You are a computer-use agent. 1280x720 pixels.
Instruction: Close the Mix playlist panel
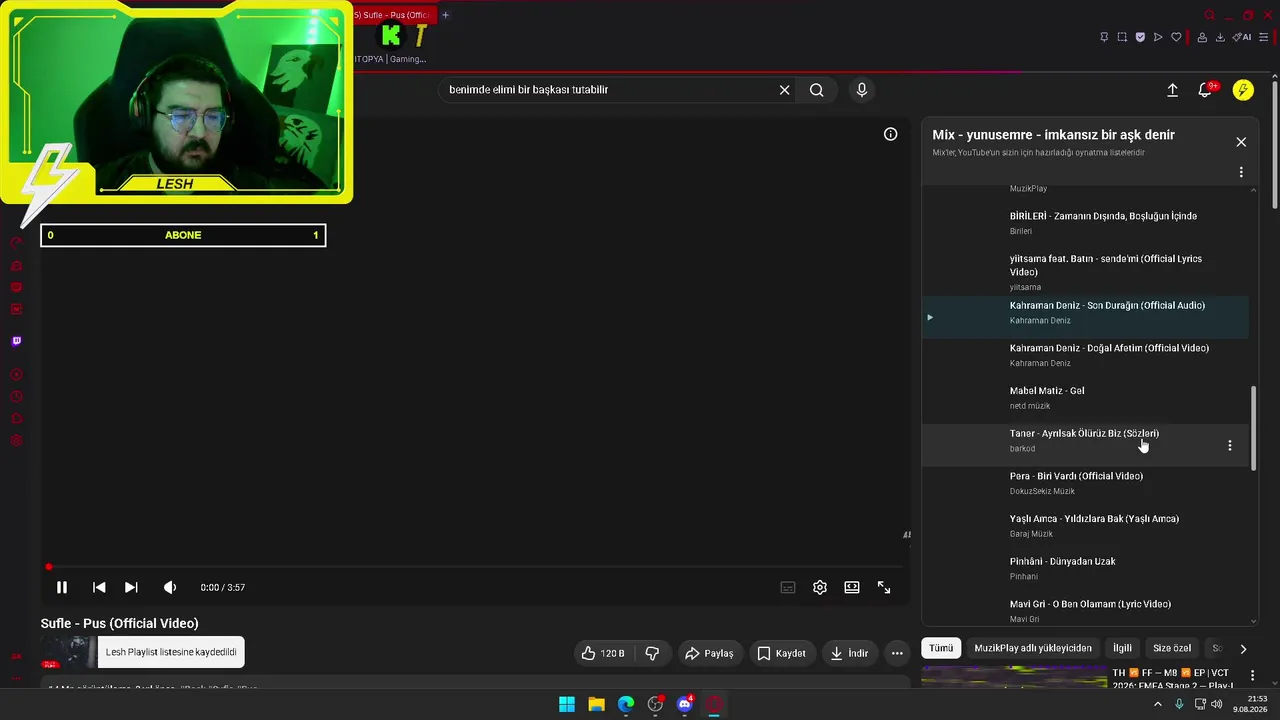click(1241, 142)
